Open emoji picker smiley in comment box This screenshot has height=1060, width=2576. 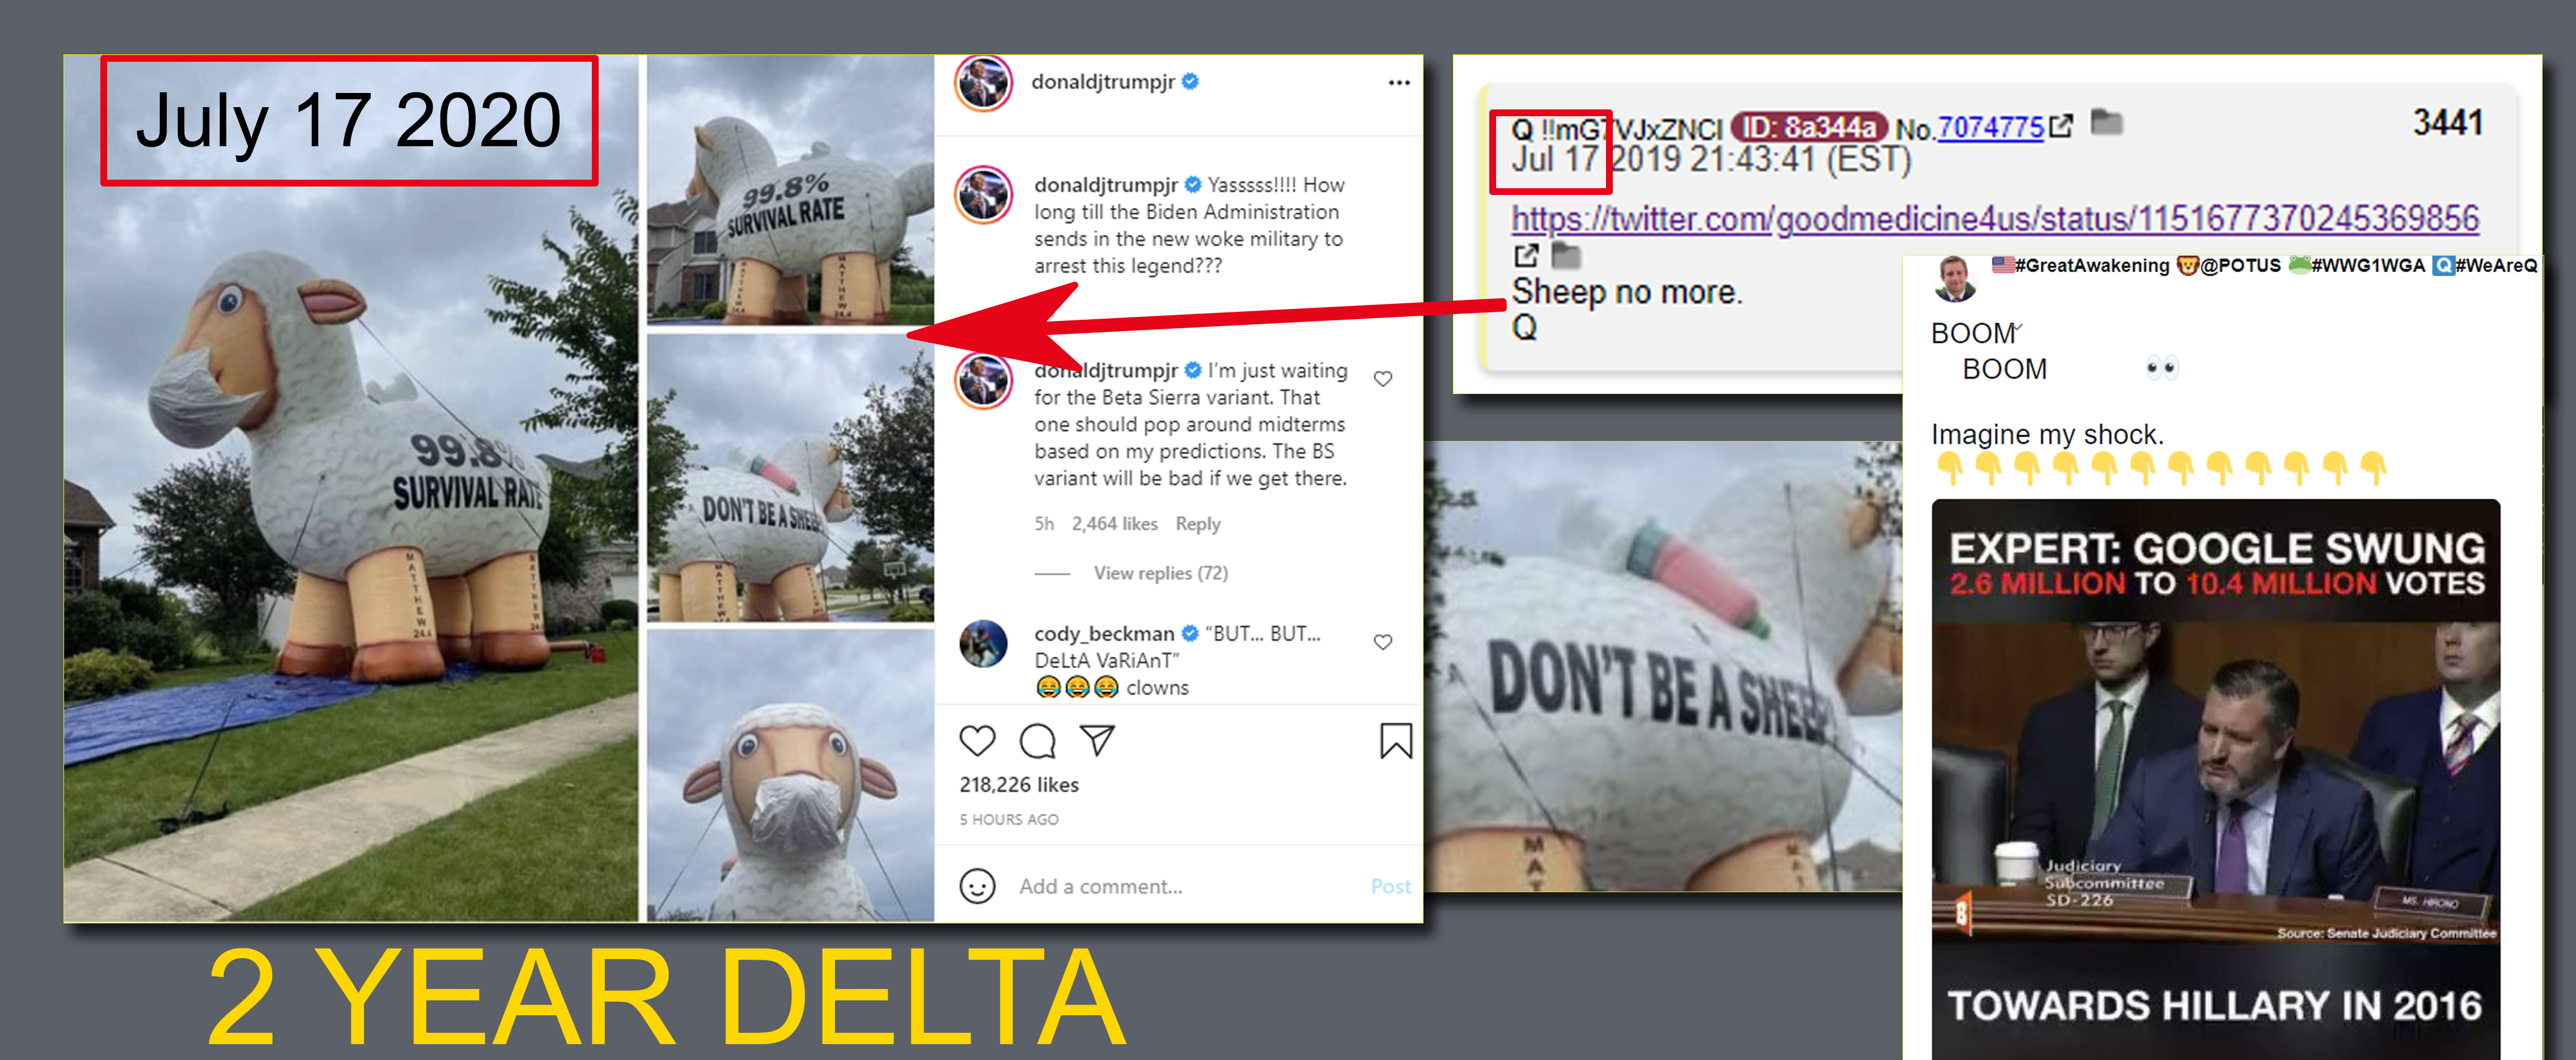[x=977, y=886]
